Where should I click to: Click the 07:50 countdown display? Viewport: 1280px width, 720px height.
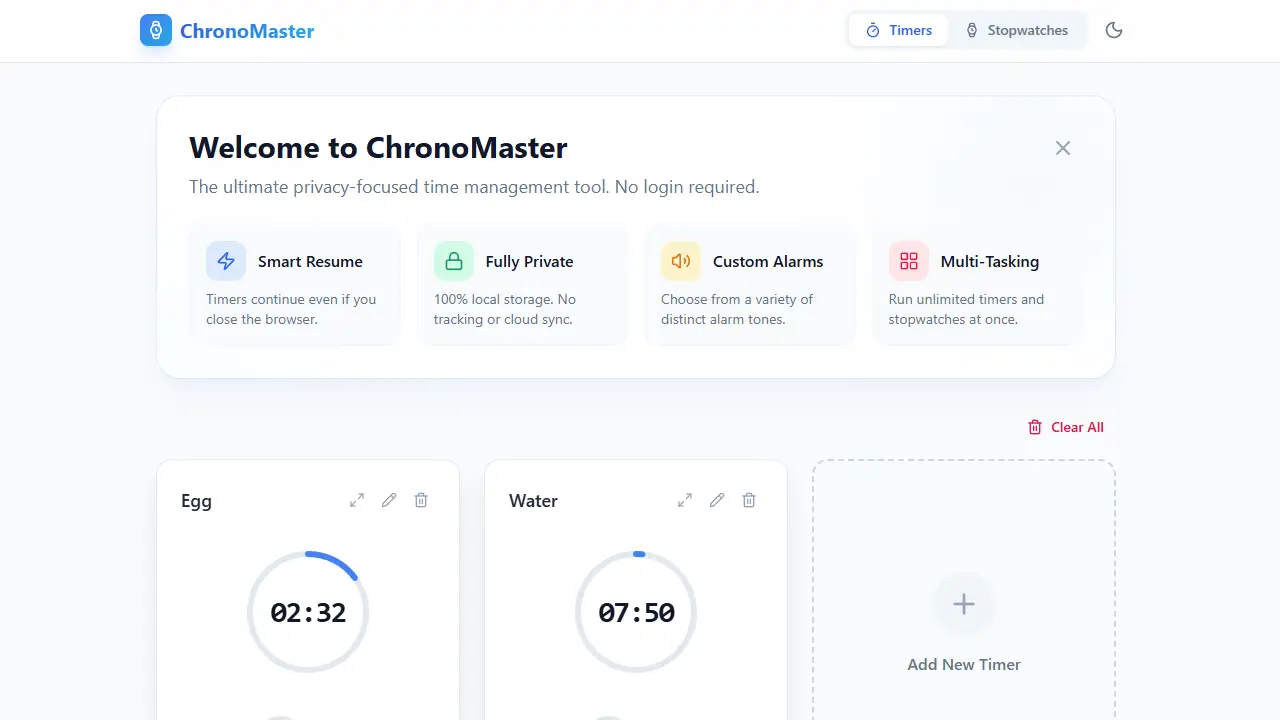pyautogui.click(x=636, y=612)
